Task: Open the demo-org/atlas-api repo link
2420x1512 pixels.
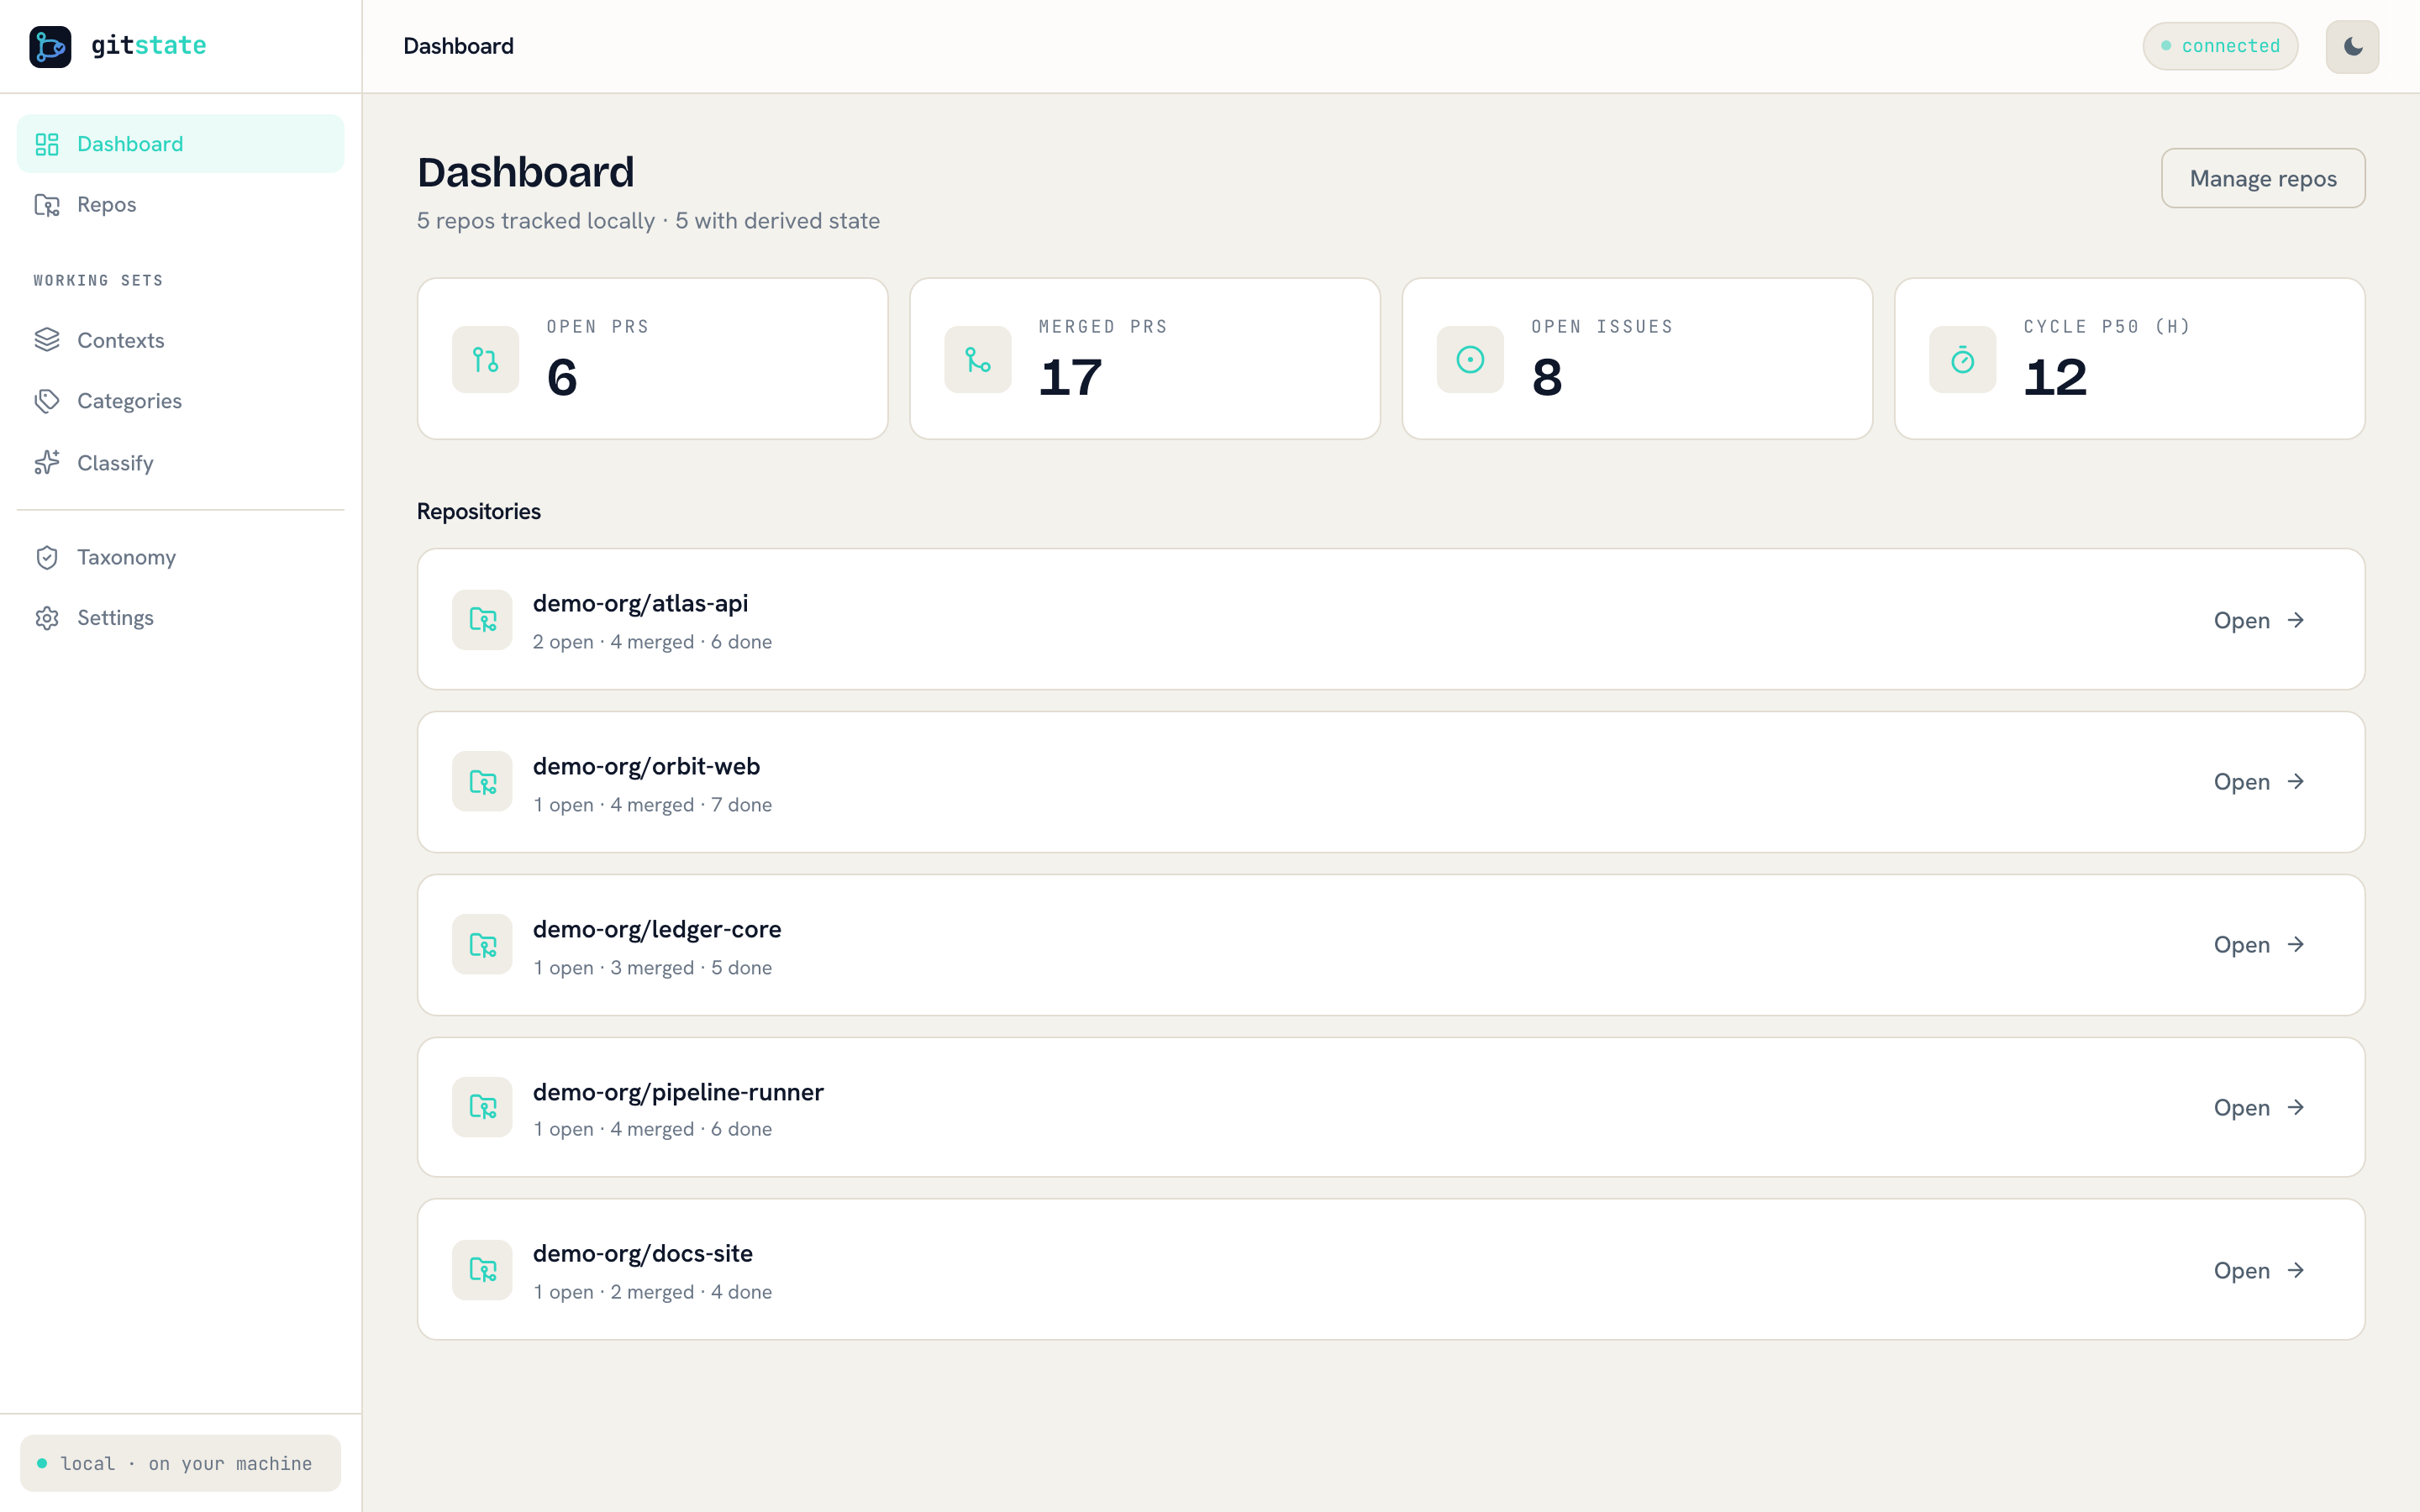Action: click(x=2259, y=620)
